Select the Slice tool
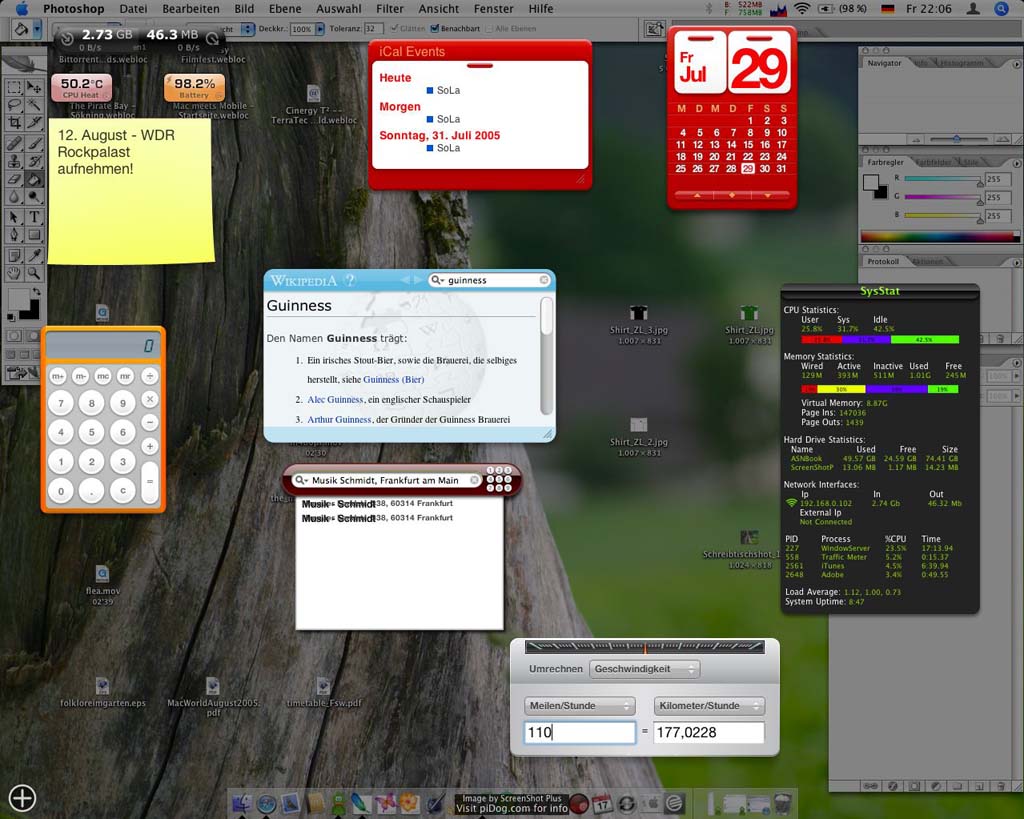The width and height of the screenshot is (1024, 819). [x=34, y=122]
